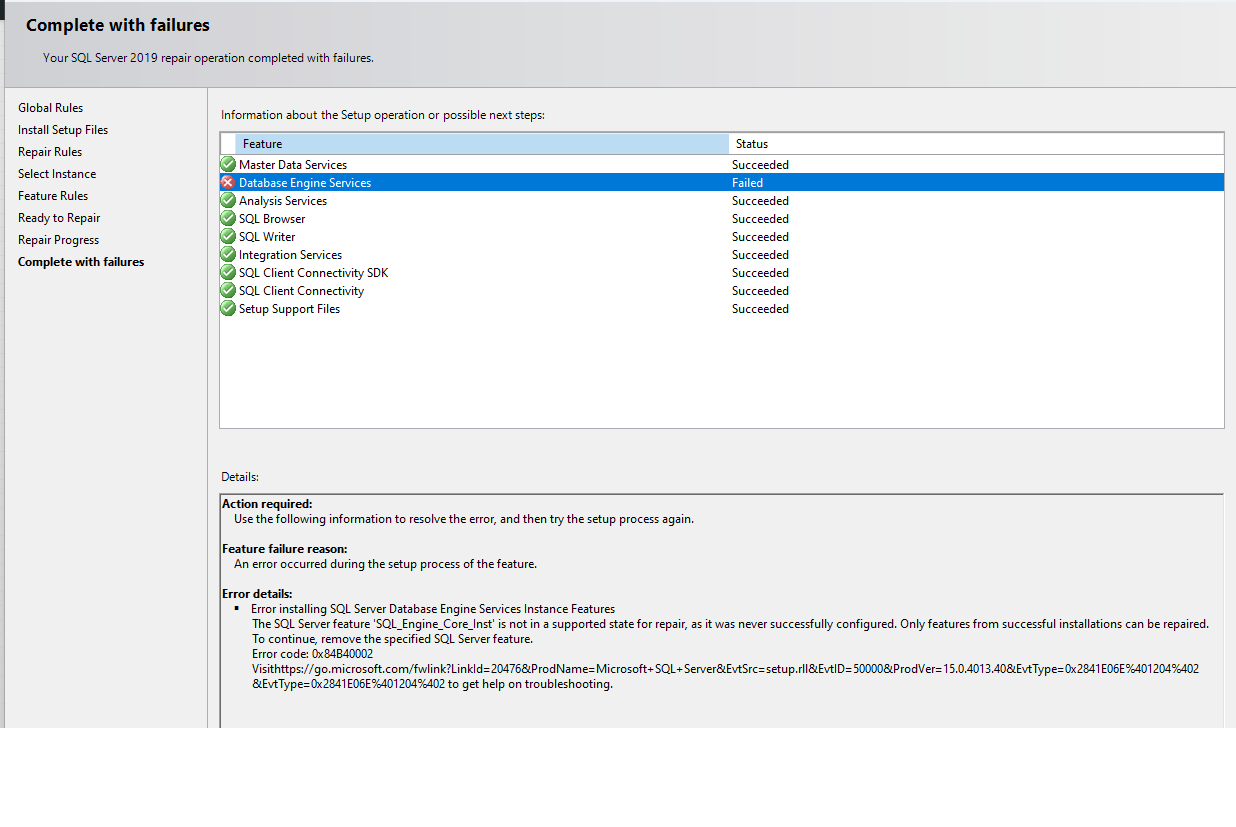
Task: Click 'Error installing SQL Server Database Engine Services' line
Action: [433, 609]
